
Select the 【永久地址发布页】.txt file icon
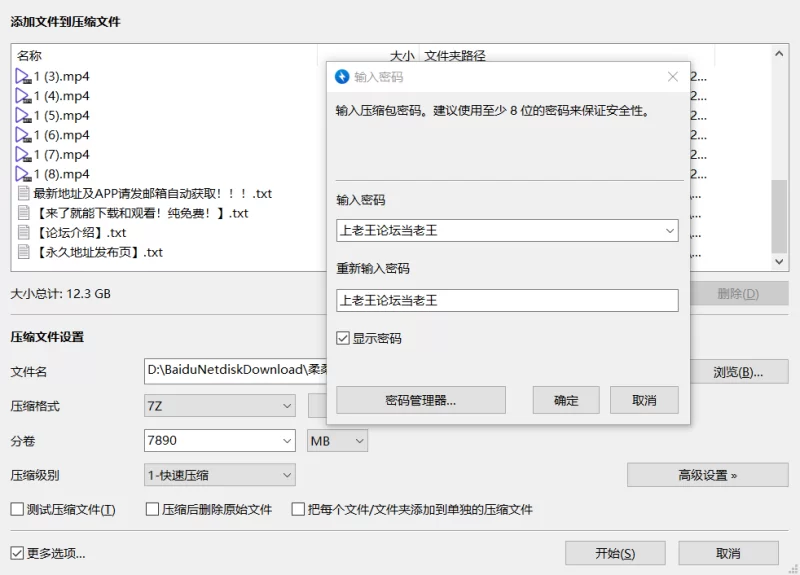tap(23, 252)
